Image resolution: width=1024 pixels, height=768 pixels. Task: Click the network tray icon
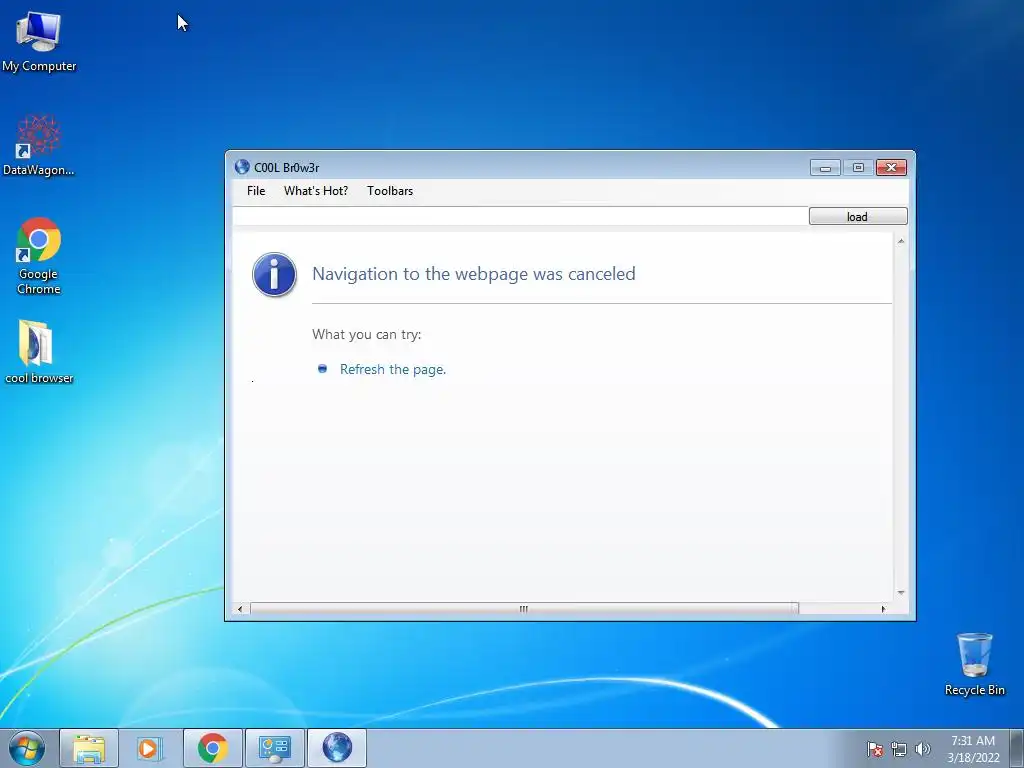(899, 749)
